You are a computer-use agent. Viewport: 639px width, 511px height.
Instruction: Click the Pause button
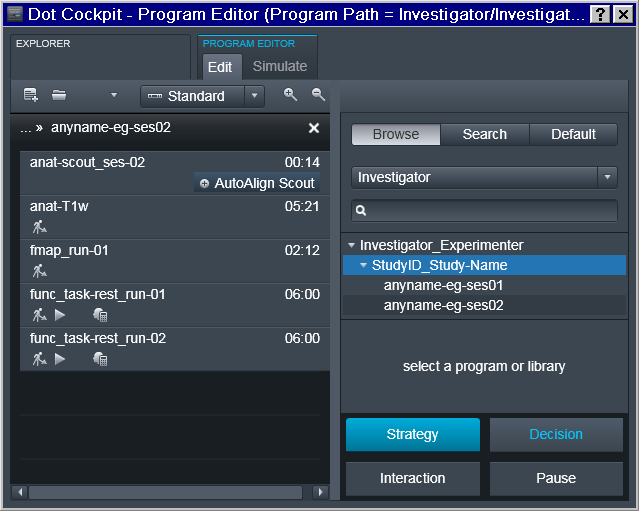556,478
